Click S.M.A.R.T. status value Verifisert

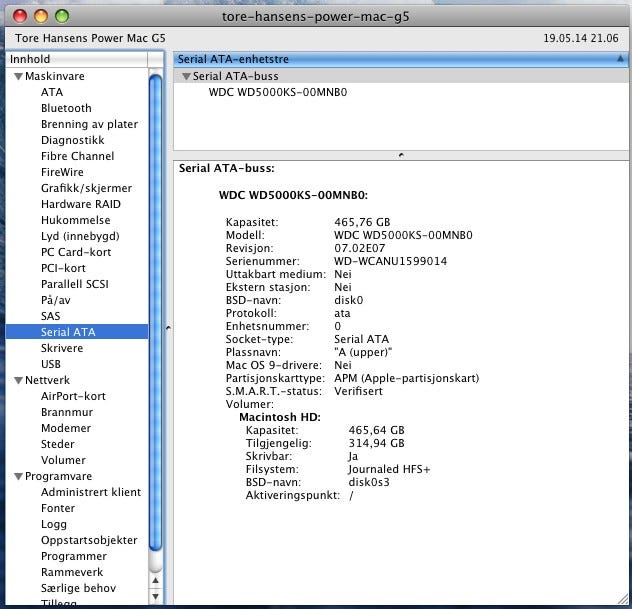coord(358,391)
